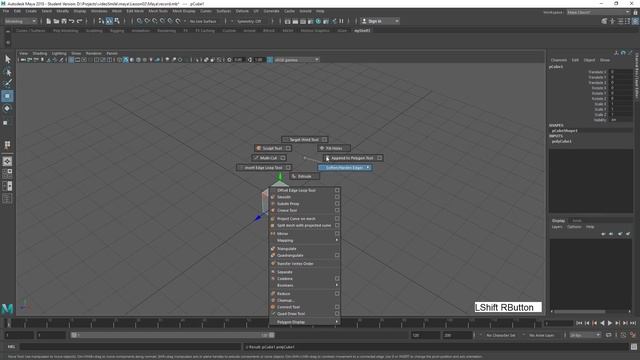Click the time slider at its start
Image resolution: width=640 pixels, height=360 pixels.
tap(9, 324)
